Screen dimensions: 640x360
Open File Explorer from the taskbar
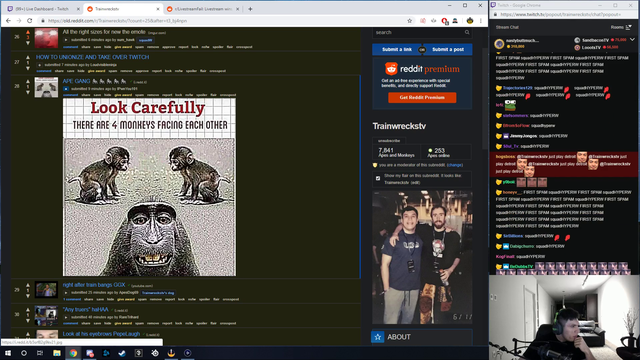pos(57,353)
